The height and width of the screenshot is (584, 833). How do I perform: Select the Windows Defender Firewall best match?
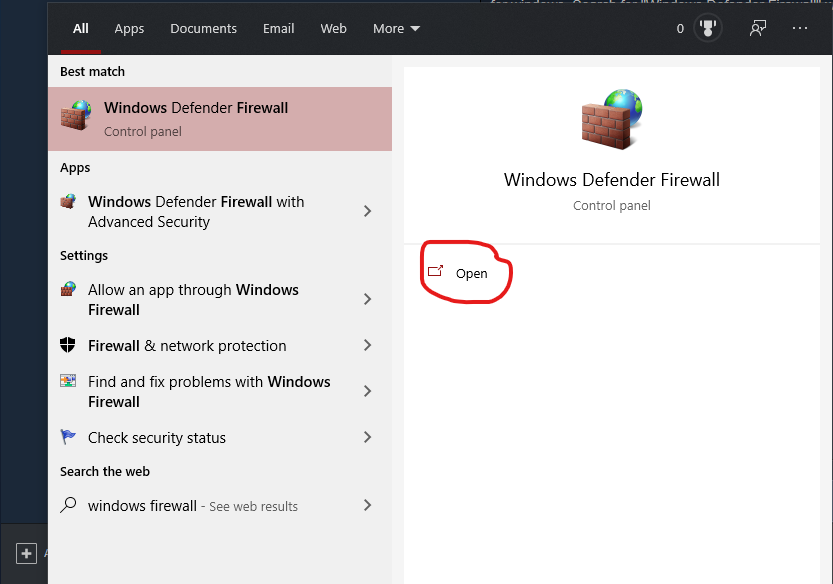[220, 119]
